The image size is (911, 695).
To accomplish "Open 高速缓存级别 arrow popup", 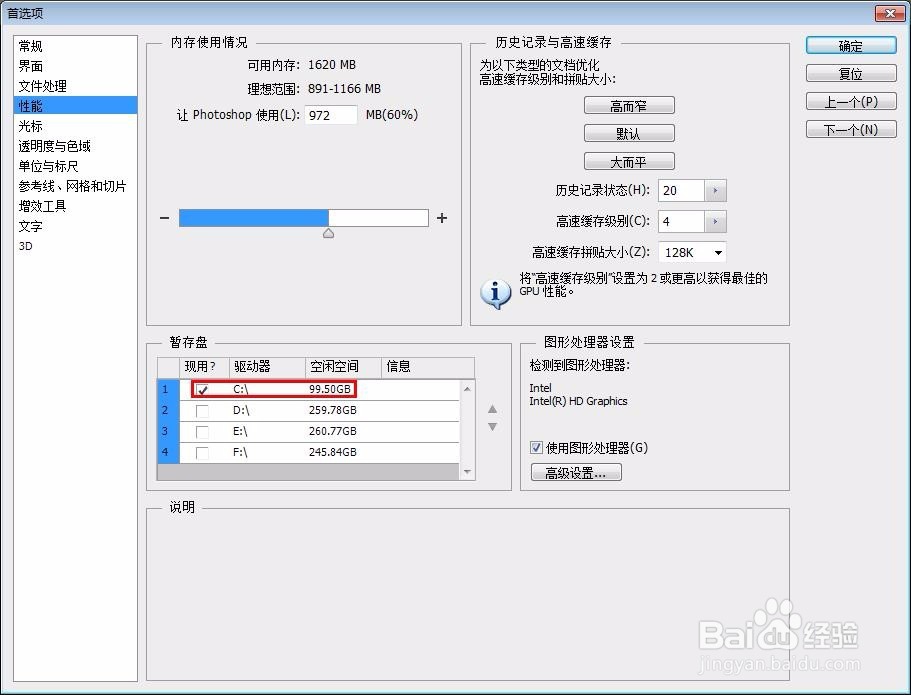I will [715, 221].
